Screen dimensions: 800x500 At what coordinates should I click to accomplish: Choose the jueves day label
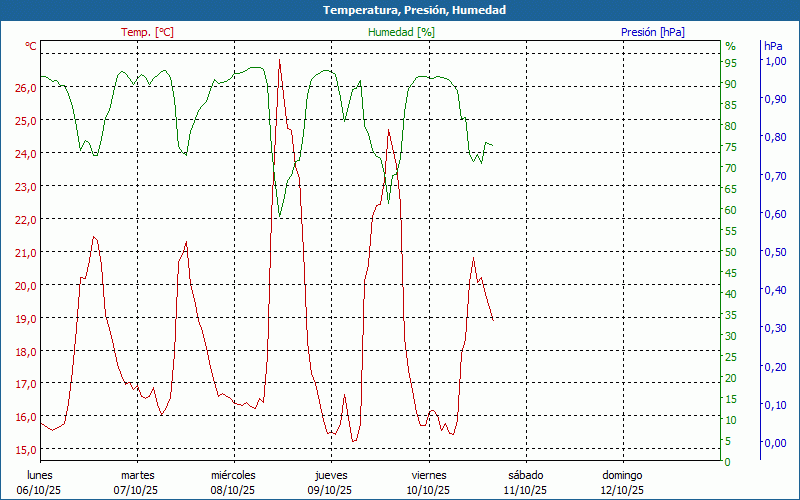coord(331,475)
